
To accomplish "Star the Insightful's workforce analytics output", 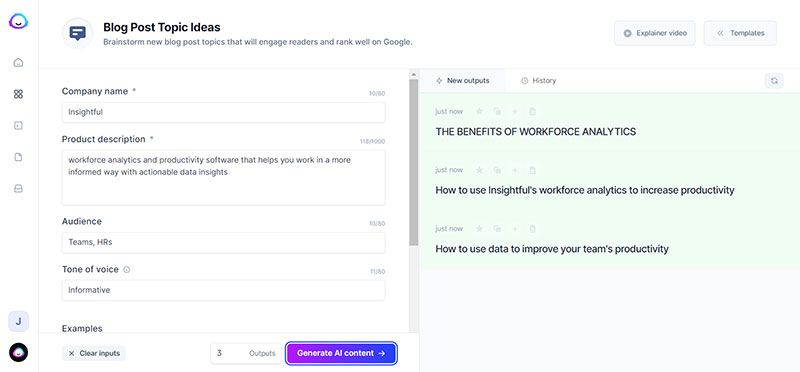I will 479,170.
